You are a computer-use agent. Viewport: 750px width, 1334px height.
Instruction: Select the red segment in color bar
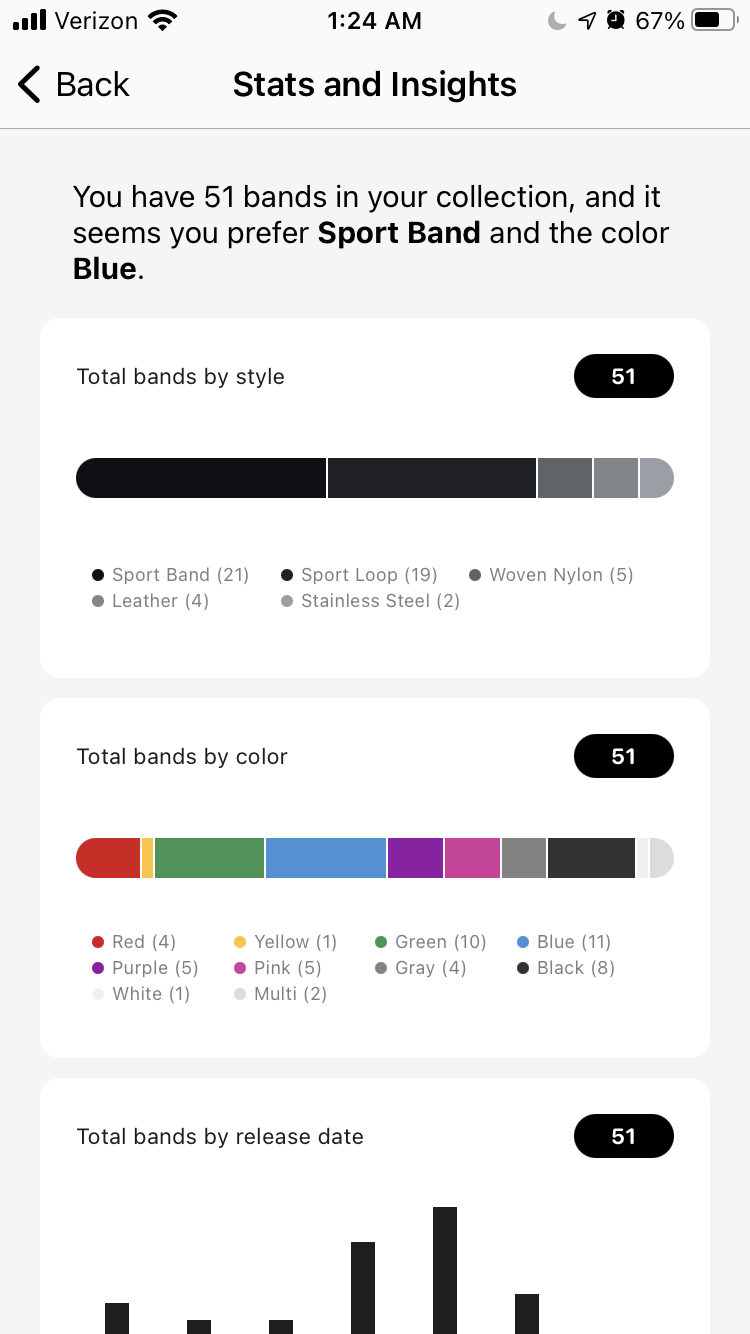tap(110, 858)
